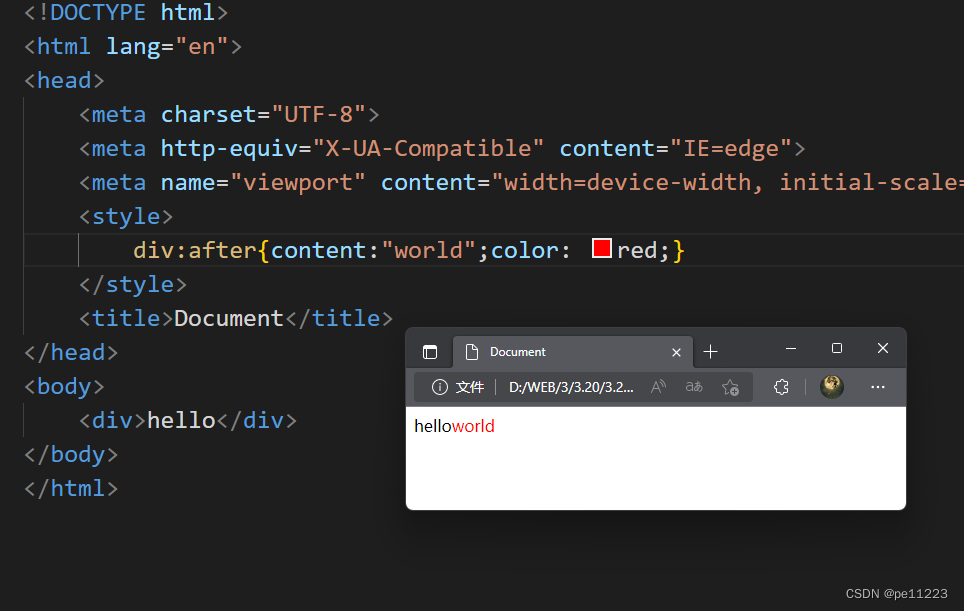Click the closing </style> tag
The height and width of the screenshot is (611, 964).
pos(133,285)
